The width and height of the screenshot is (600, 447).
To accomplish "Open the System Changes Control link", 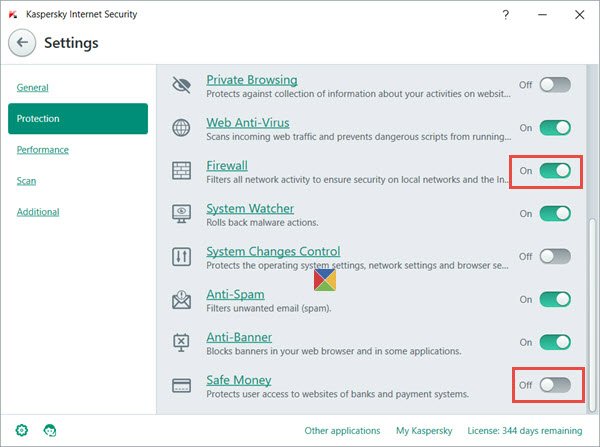I will (x=273, y=251).
